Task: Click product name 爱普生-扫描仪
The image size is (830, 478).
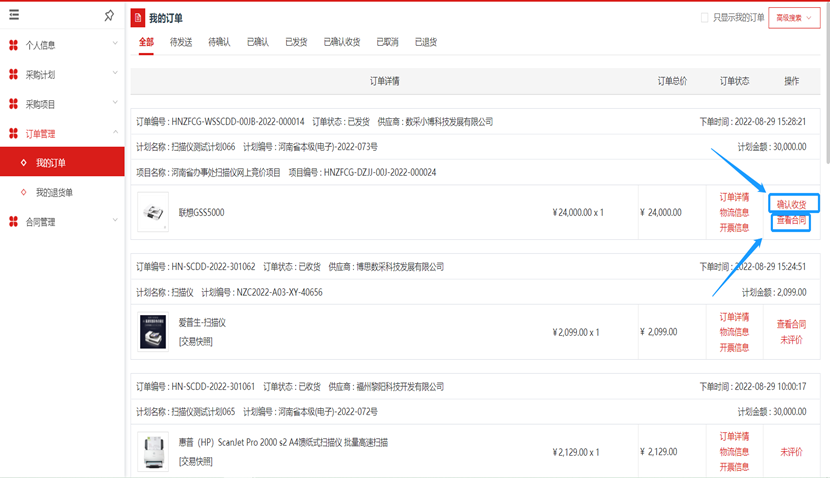Action: [202, 322]
